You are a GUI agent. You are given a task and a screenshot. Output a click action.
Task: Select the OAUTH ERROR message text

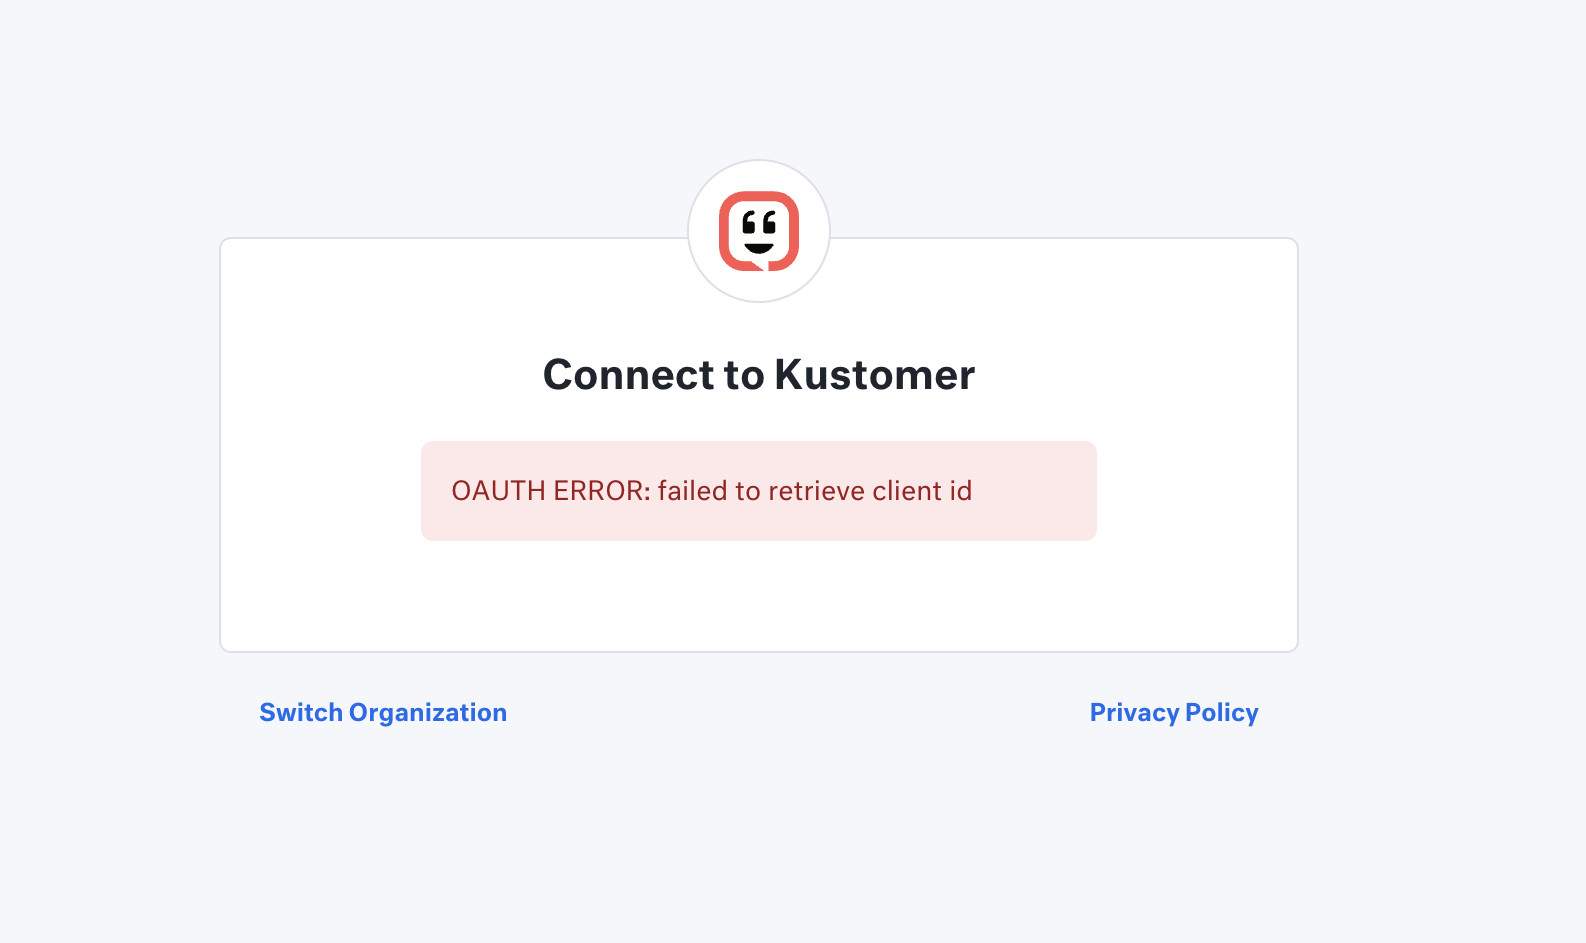712,491
